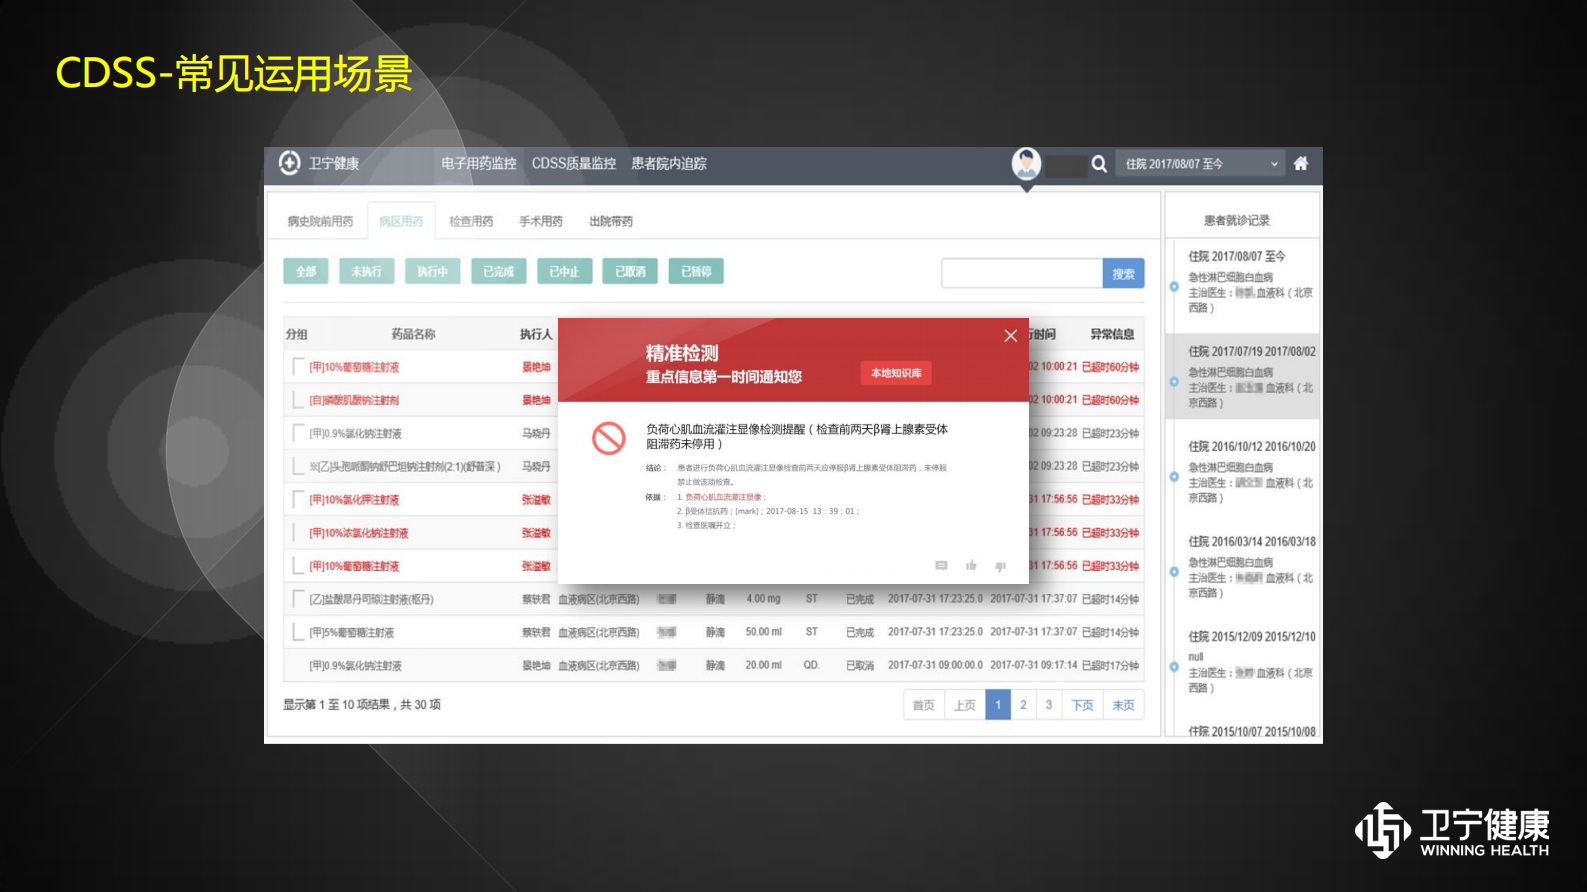Click the medication search input field
Image resolution: width=1587 pixels, height=892 pixels.
pyautogui.click(x=1022, y=273)
